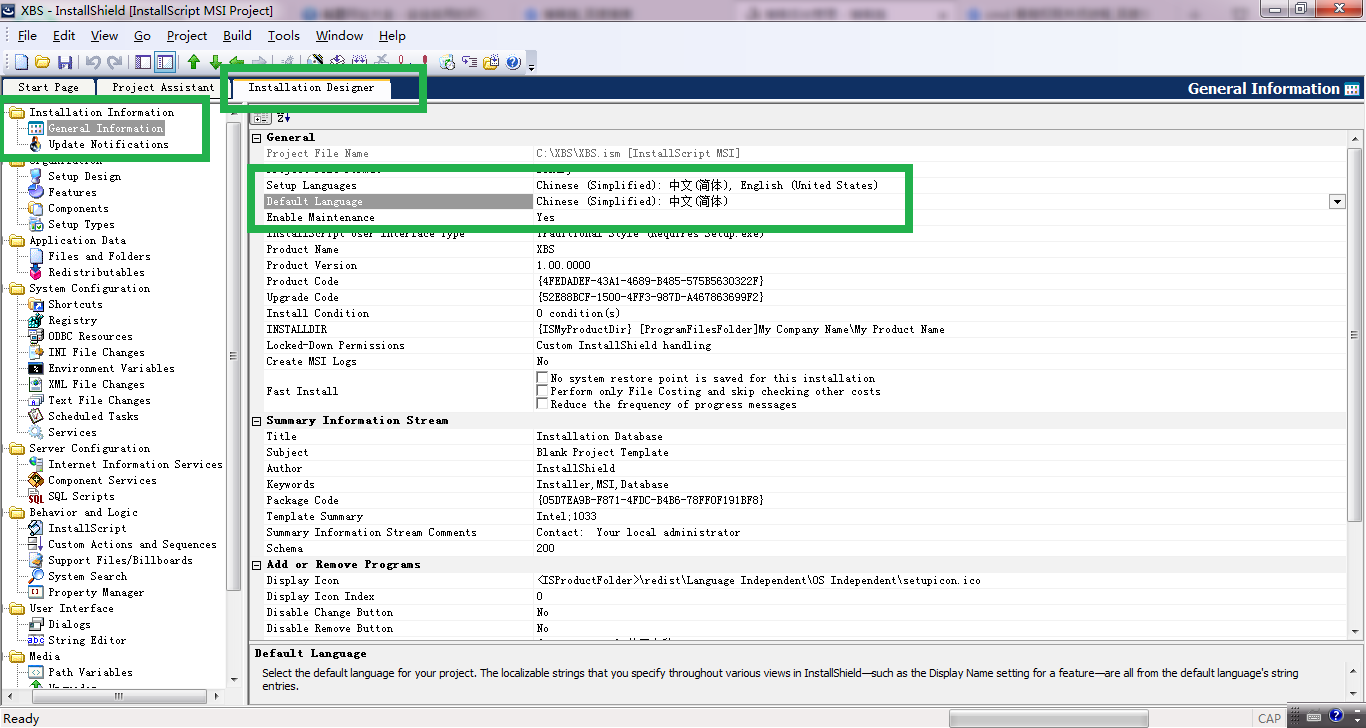Open the Setup Types view
1366x728 pixels.
[81, 224]
